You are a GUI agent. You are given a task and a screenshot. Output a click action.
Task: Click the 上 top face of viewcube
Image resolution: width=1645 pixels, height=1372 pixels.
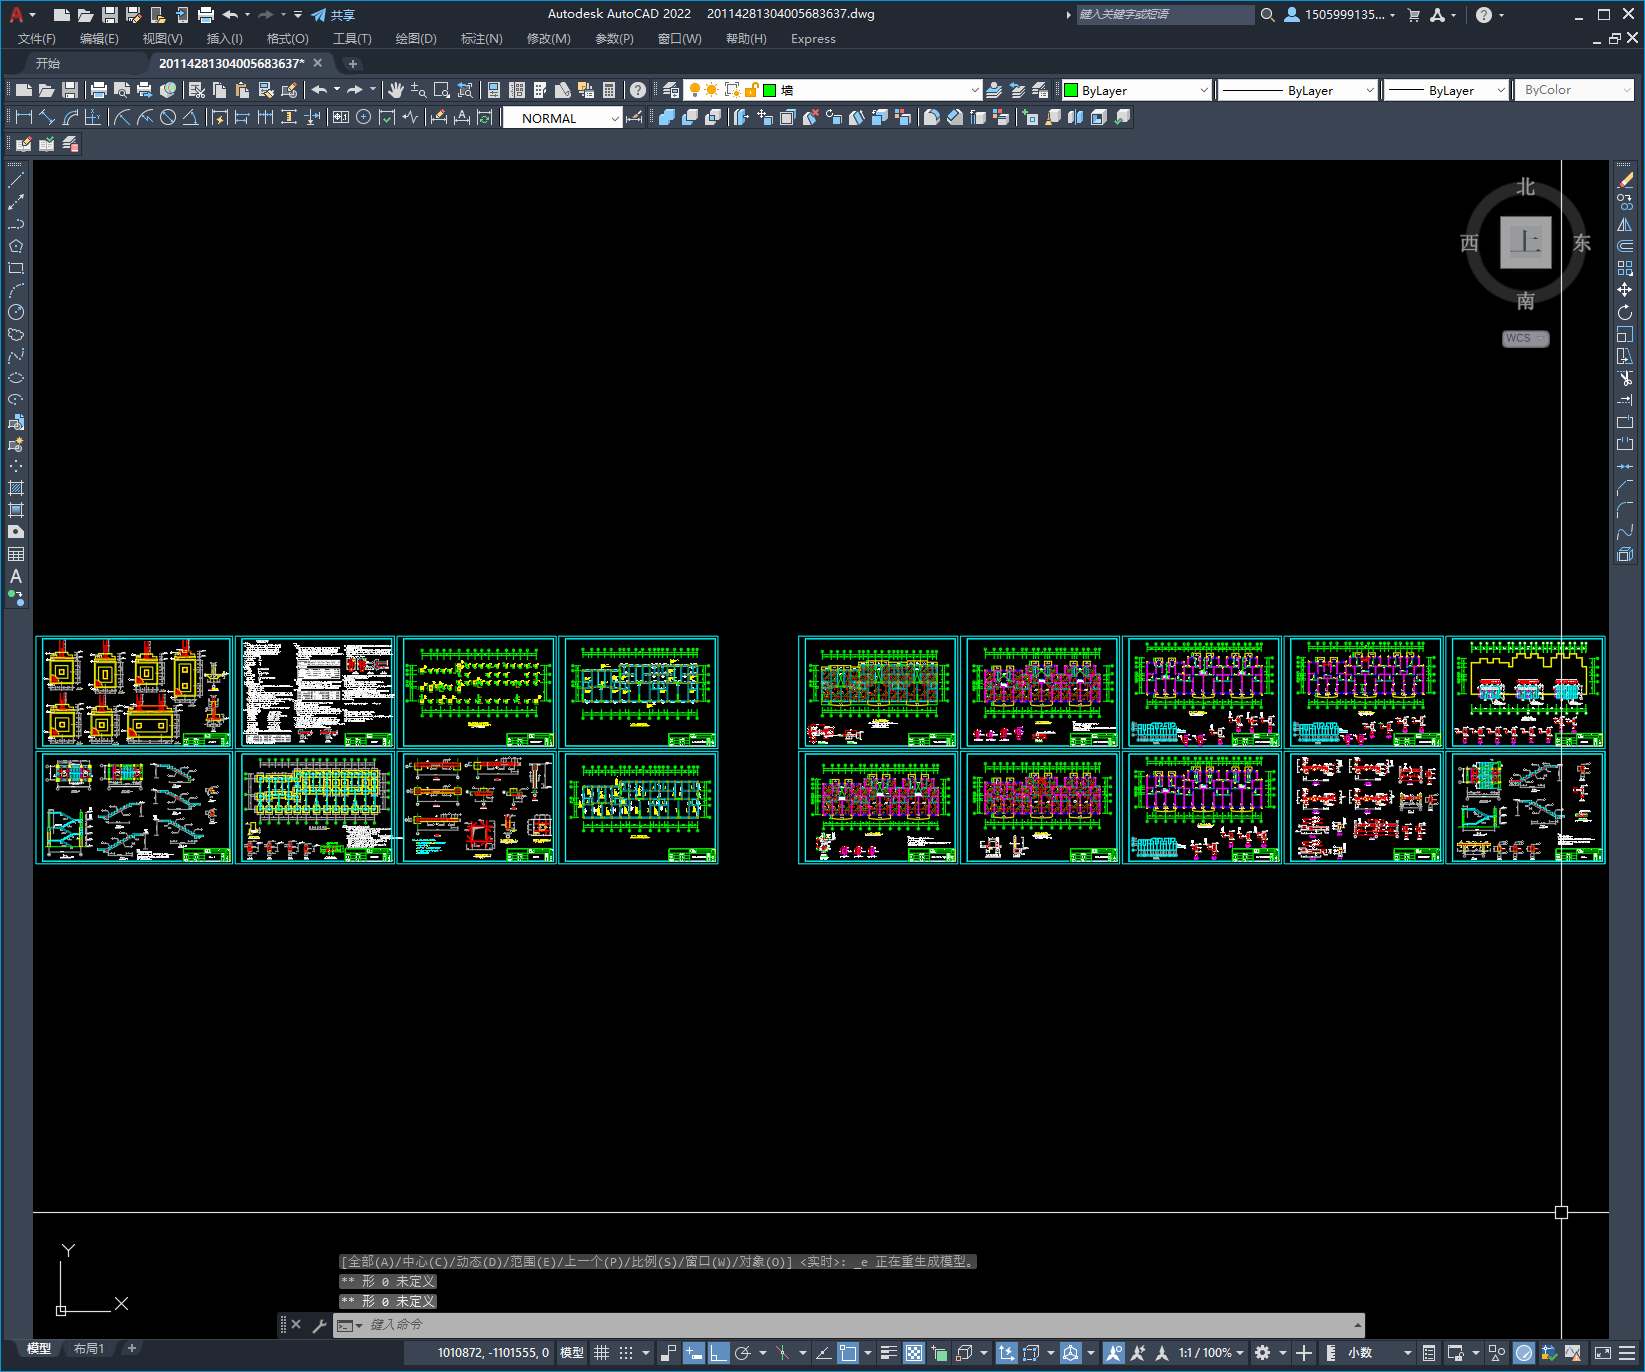click(x=1526, y=242)
